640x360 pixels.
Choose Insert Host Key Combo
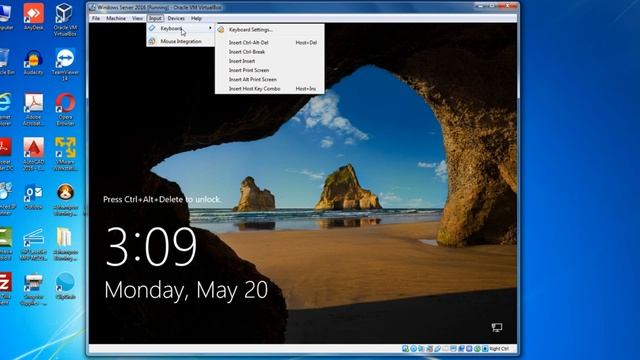(269, 89)
